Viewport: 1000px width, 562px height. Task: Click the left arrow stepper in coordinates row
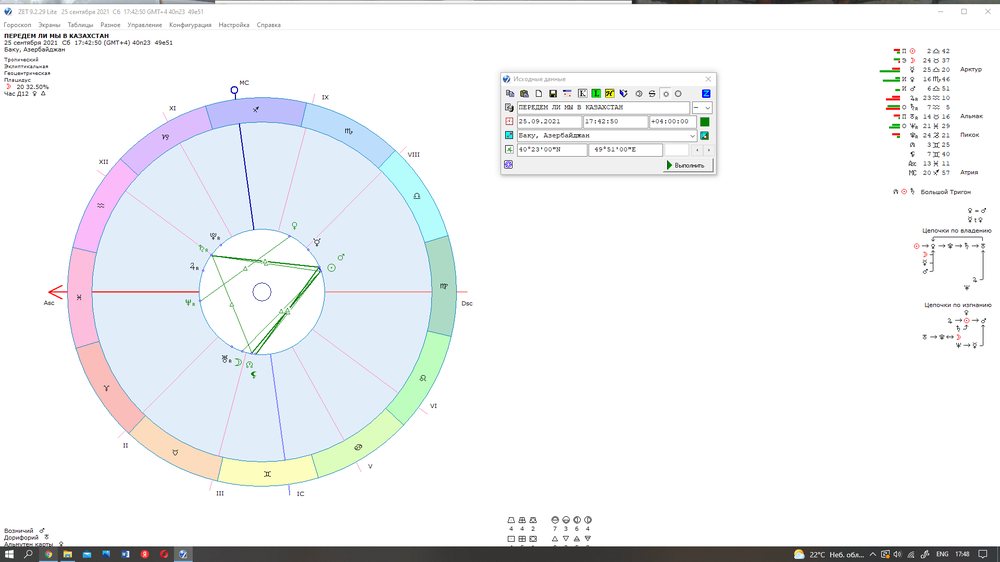pyautogui.click(x=697, y=150)
